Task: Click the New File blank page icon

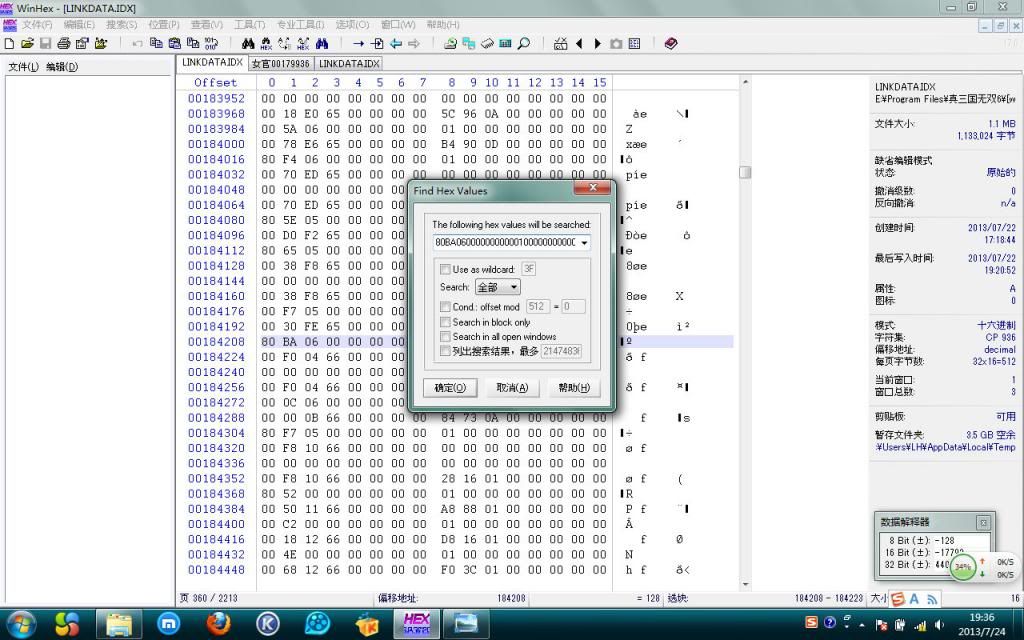Action: [10, 44]
